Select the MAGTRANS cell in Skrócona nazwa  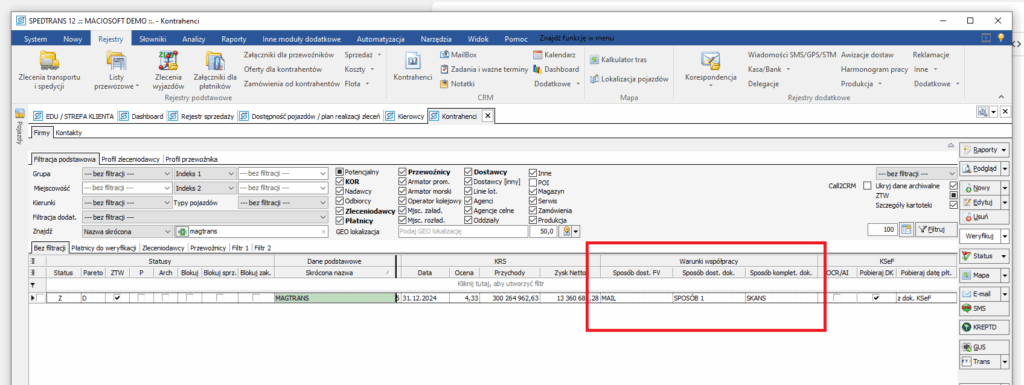tap(334, 298)
